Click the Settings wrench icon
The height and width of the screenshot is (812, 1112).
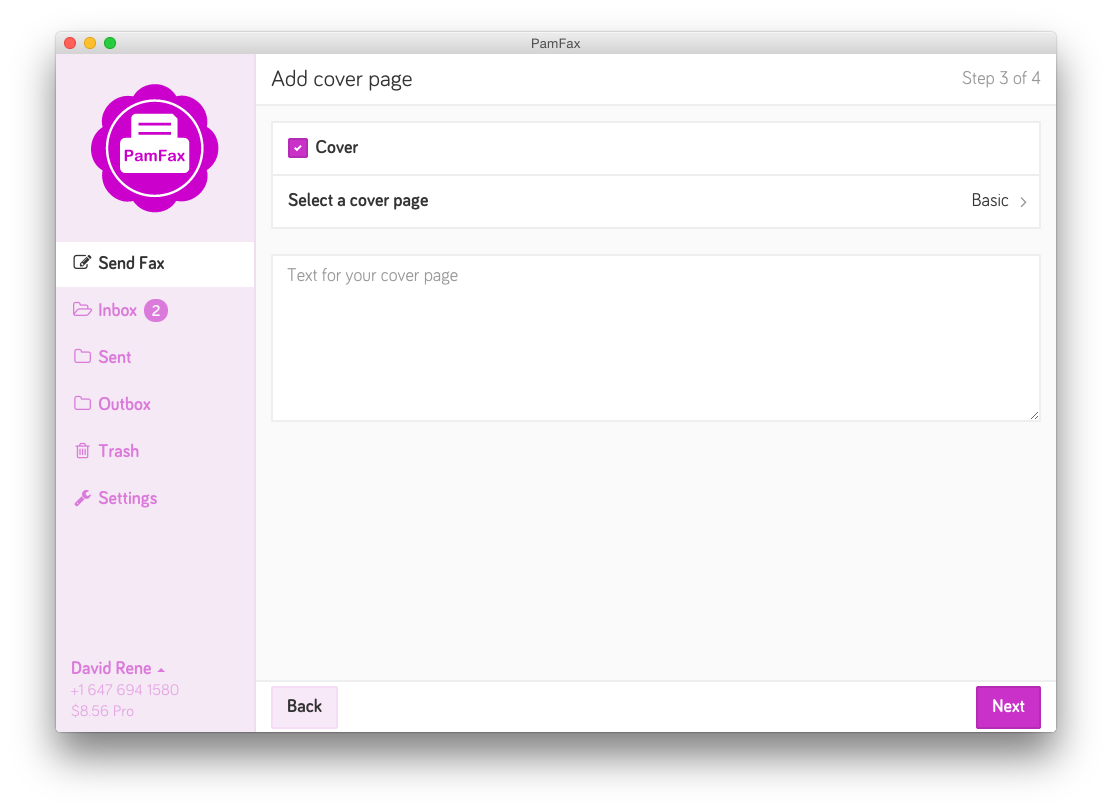pos(82,498)
